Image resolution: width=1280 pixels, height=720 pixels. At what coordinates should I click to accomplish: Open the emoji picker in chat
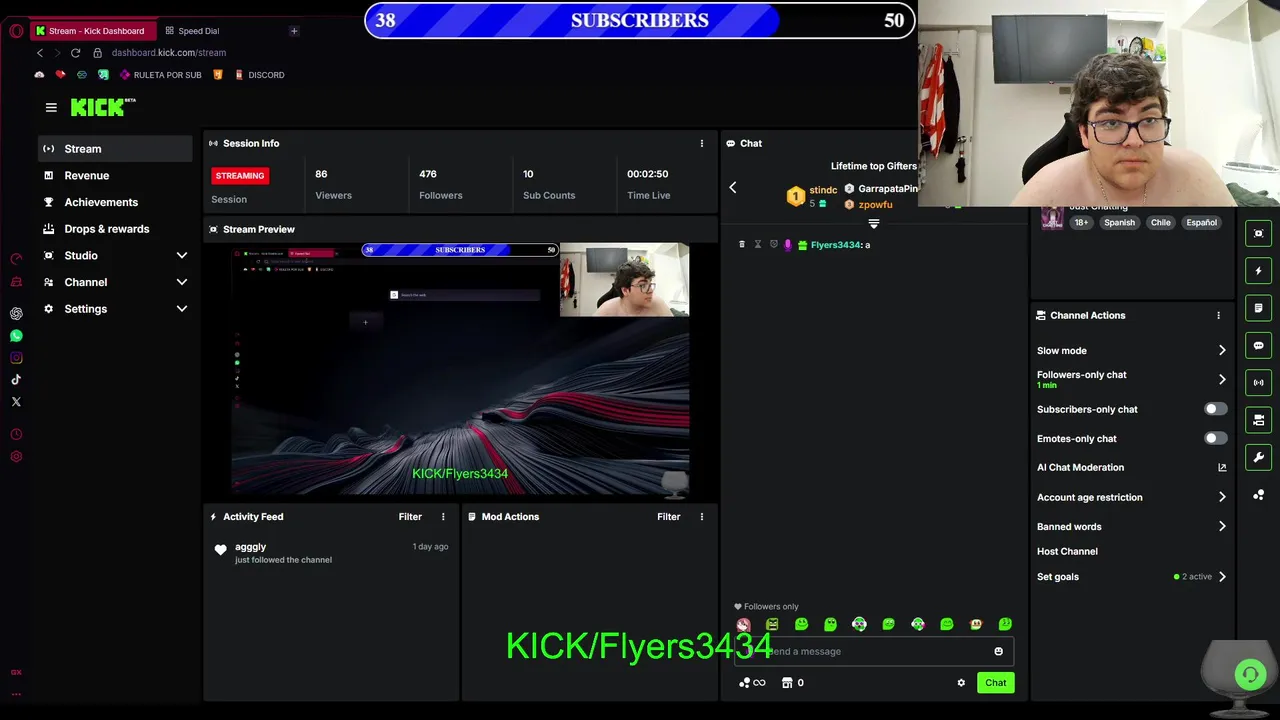(x=998, y=652)
